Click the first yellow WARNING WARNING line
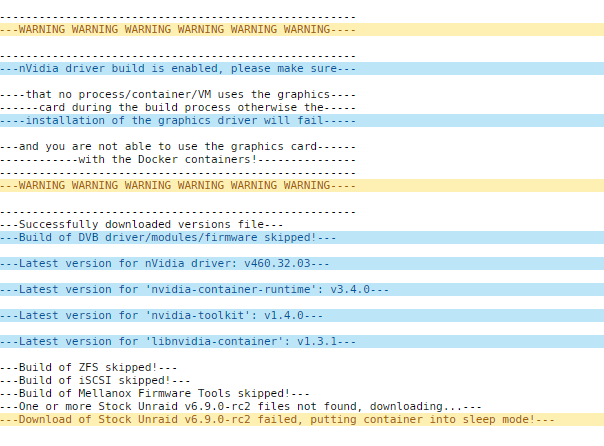This screenshot has height=446, width=604. pos(302,30)
